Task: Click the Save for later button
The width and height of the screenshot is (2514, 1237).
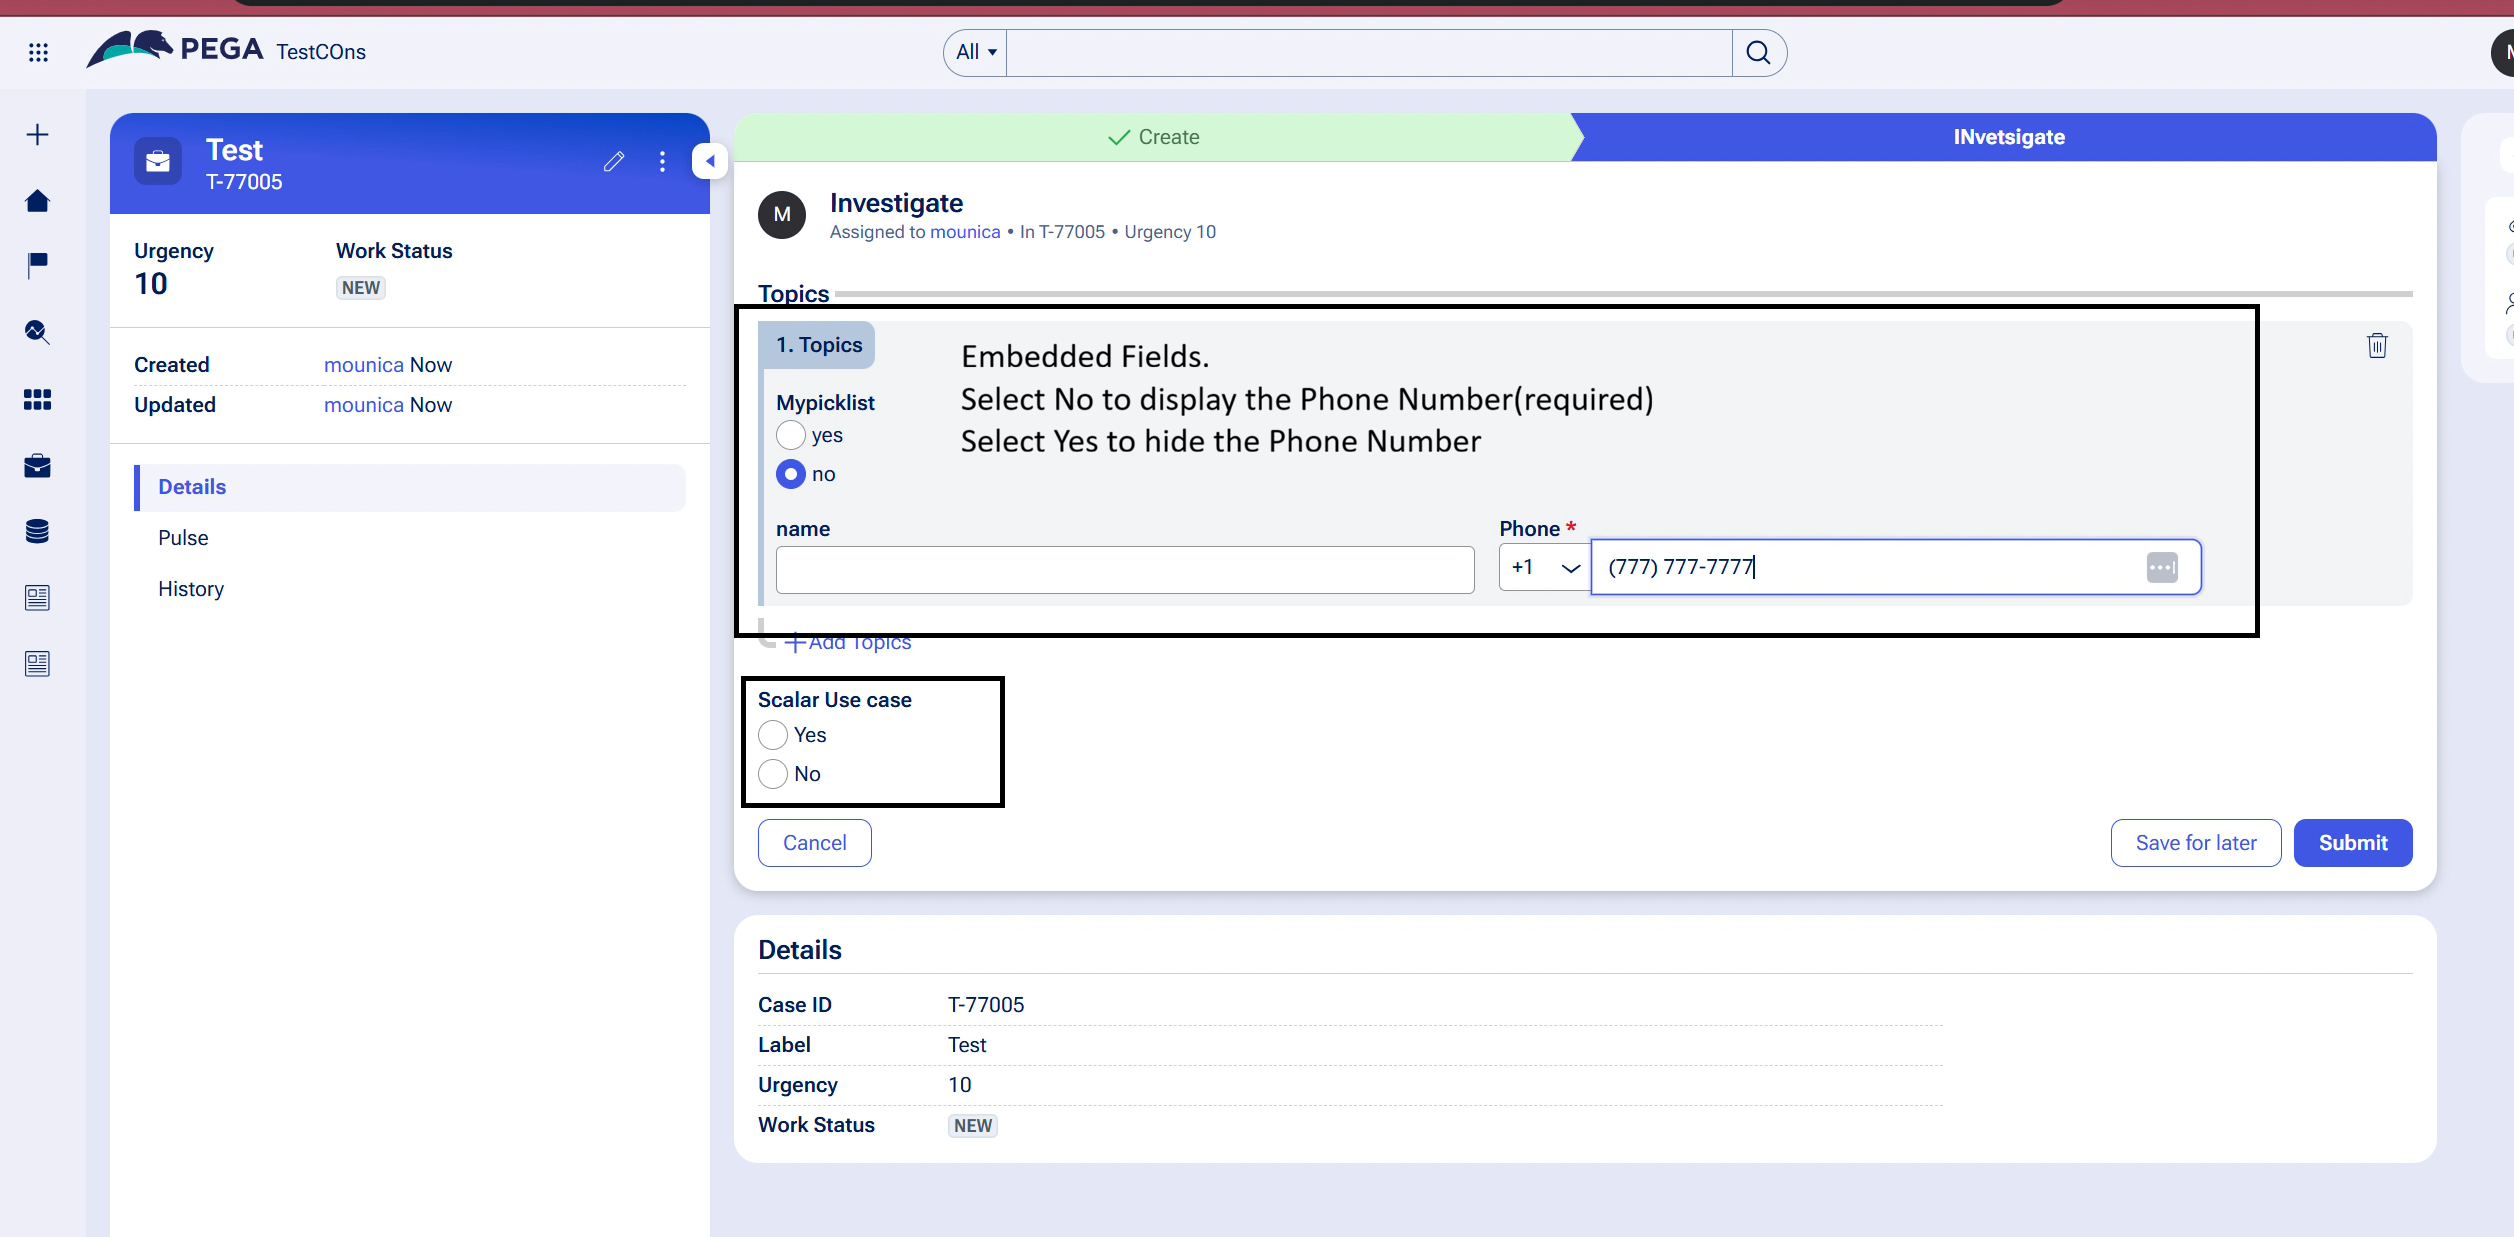Action: pos(2195,843)
